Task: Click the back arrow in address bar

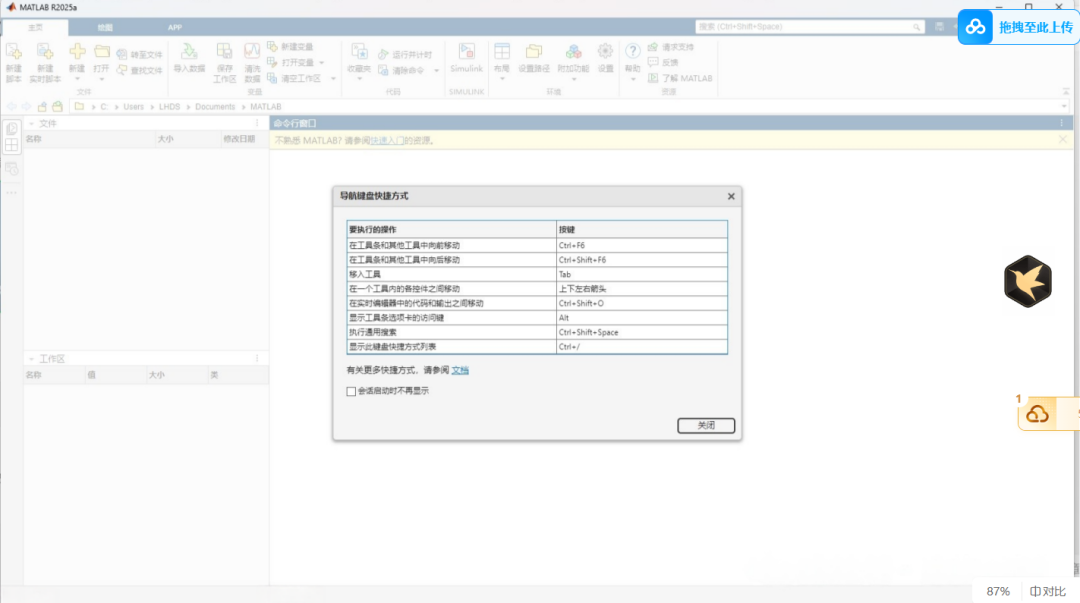Action: tap(12, 107)
